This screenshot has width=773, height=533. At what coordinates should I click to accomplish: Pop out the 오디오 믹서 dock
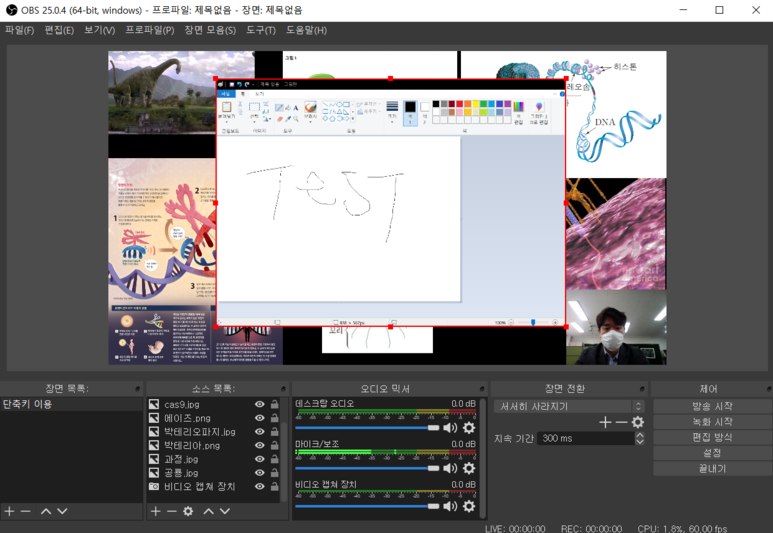coord(482,389)
